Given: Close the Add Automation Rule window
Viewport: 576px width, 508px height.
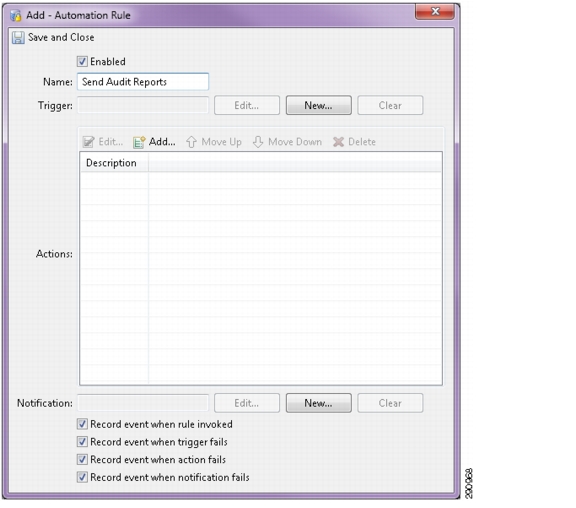Looking at the screenshot, I should coord(435,11).
